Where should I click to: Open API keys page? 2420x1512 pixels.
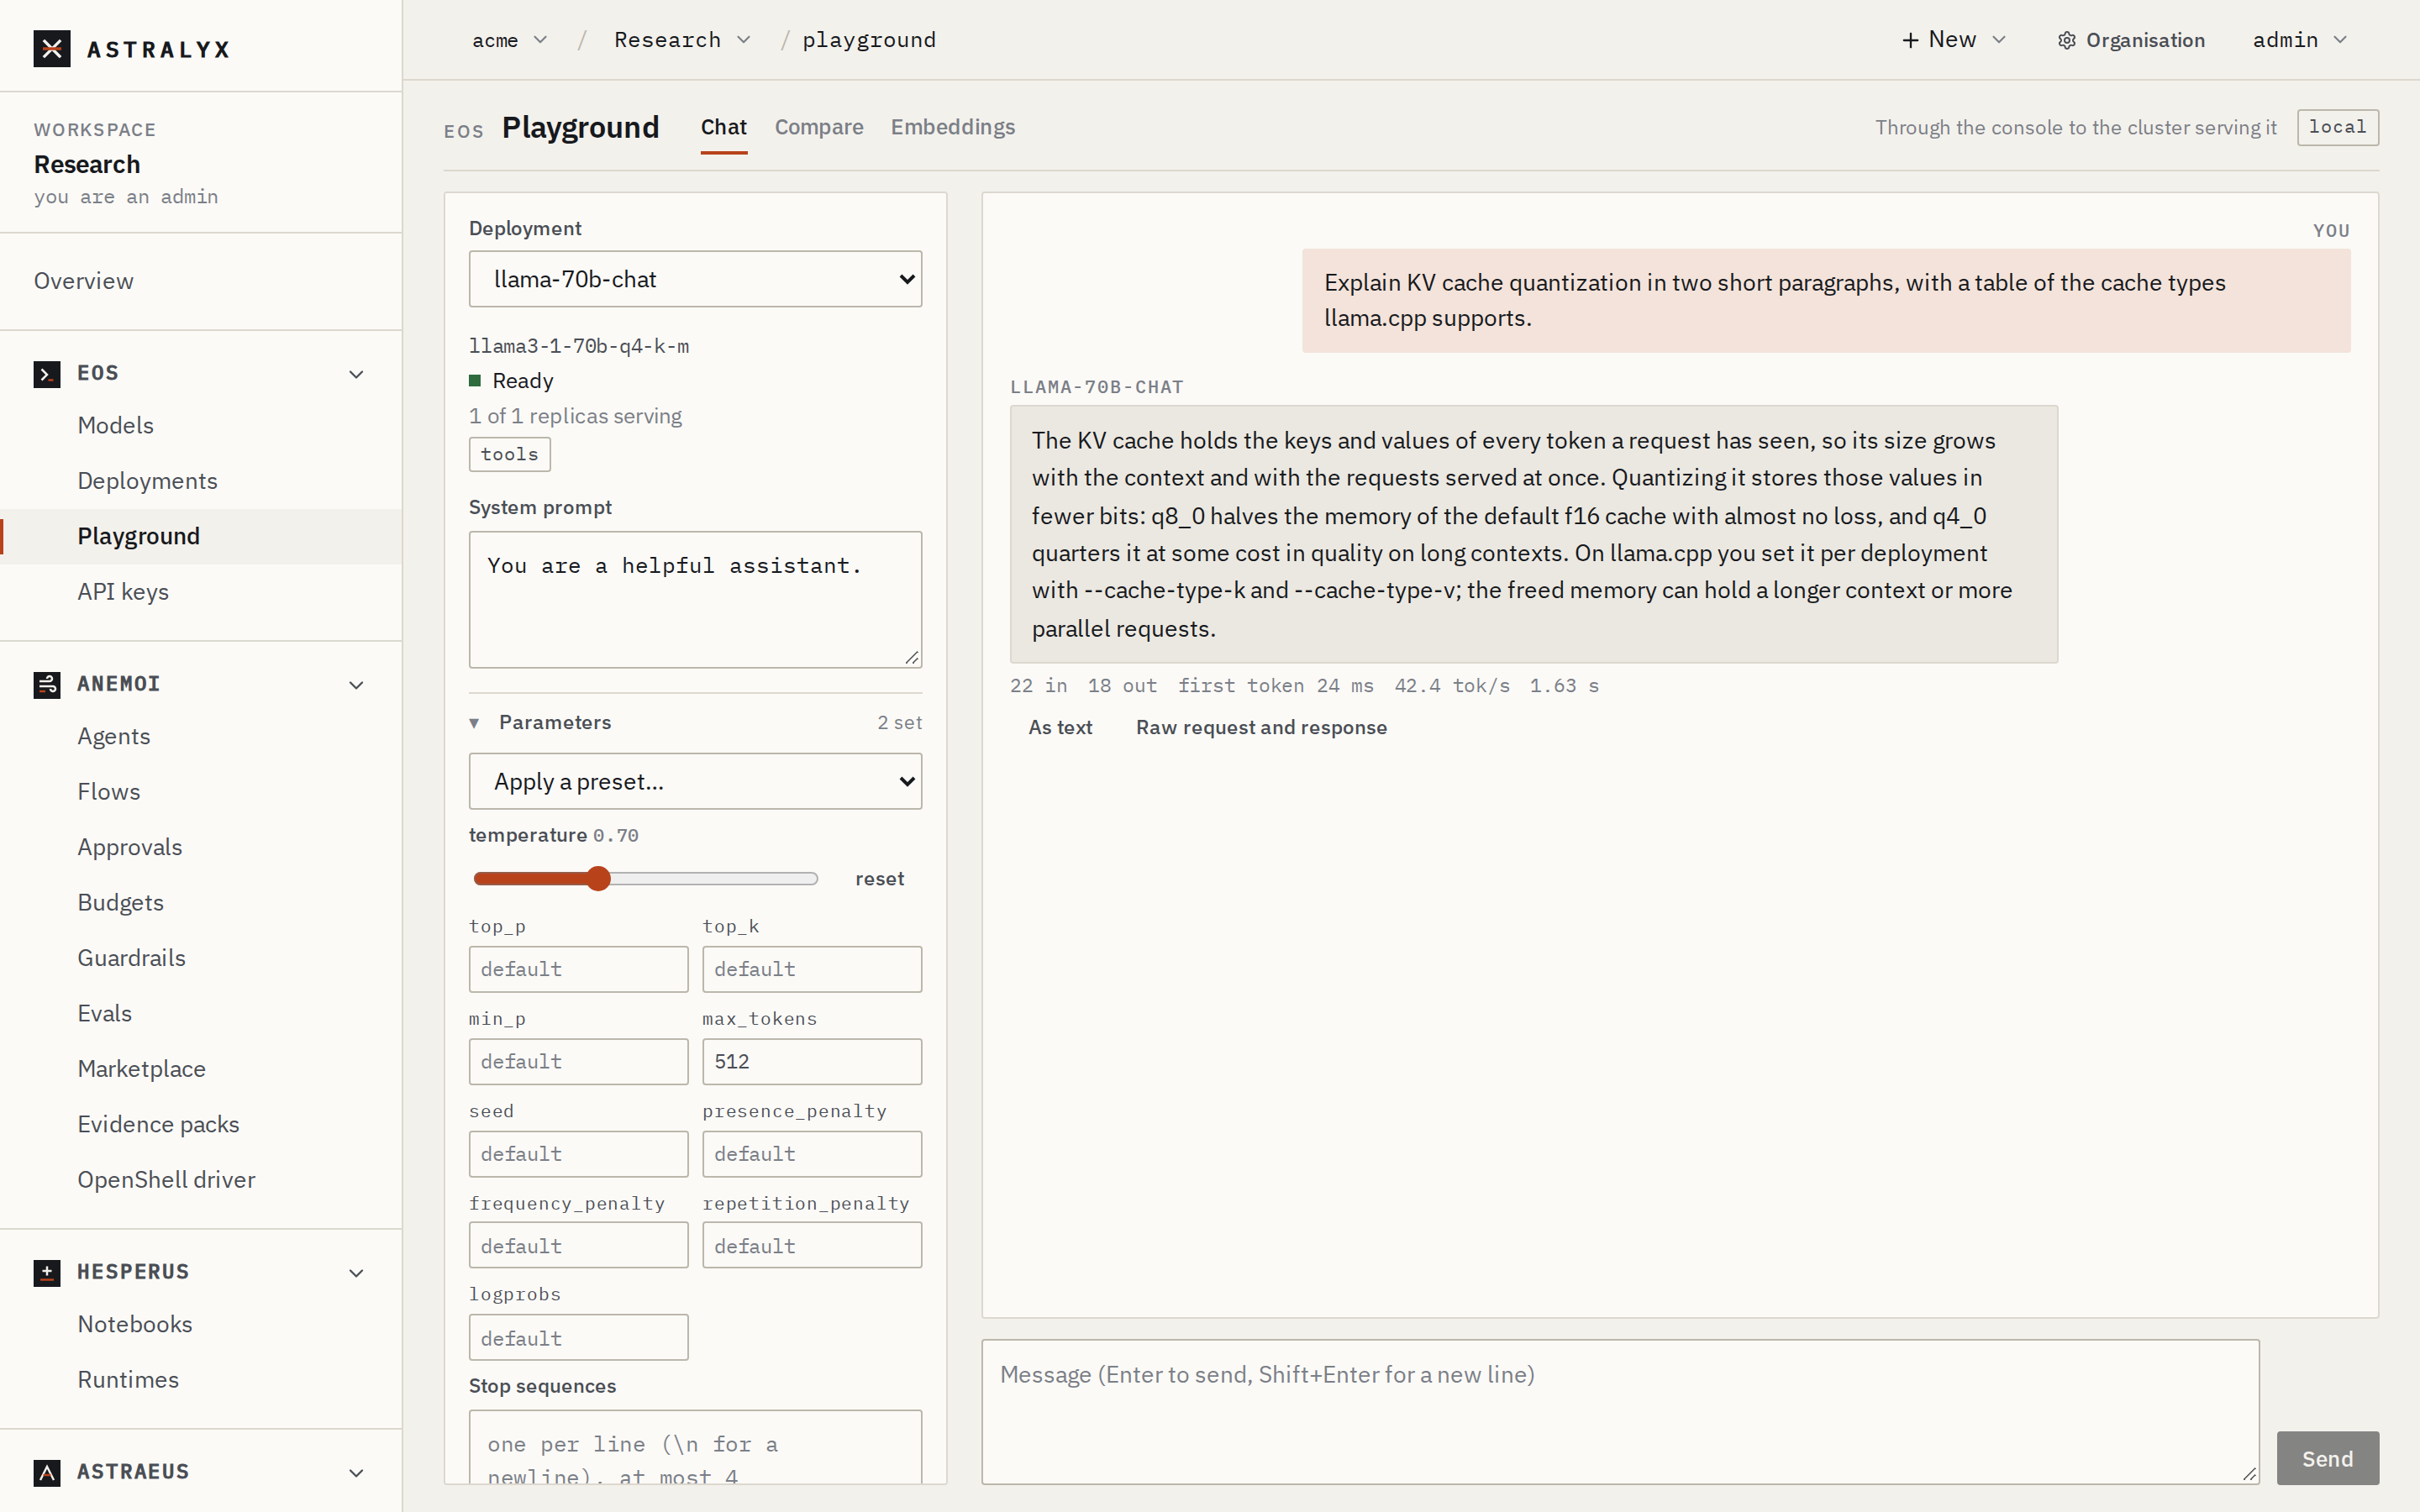click(x=123, y=592)
